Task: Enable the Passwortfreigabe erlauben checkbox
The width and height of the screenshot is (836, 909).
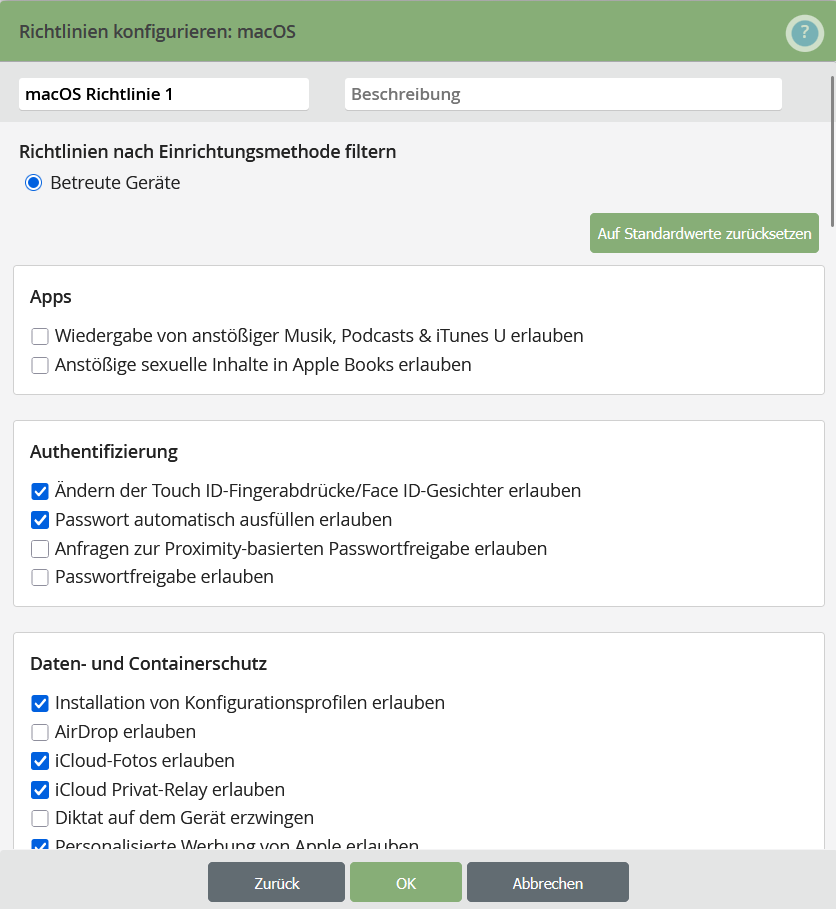Action: [40, 577]
